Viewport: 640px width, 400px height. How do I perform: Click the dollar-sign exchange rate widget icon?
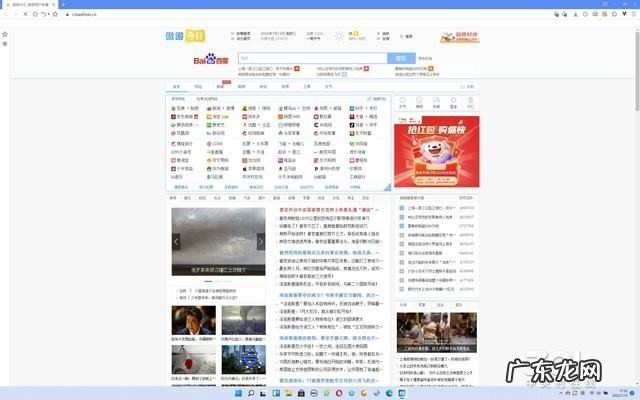point(471,102)
